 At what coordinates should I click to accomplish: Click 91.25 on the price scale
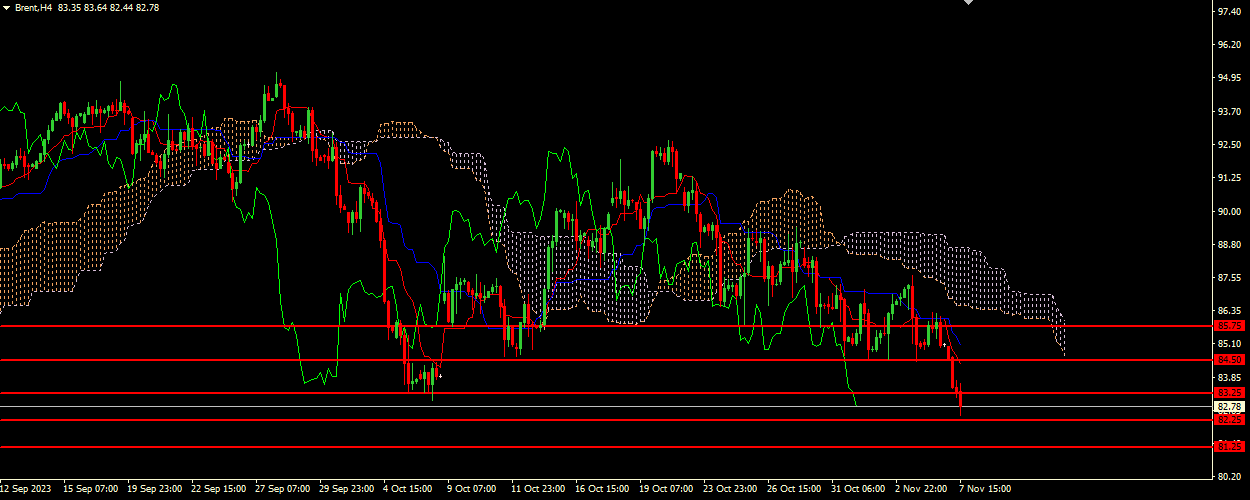tap(1229, 178)
